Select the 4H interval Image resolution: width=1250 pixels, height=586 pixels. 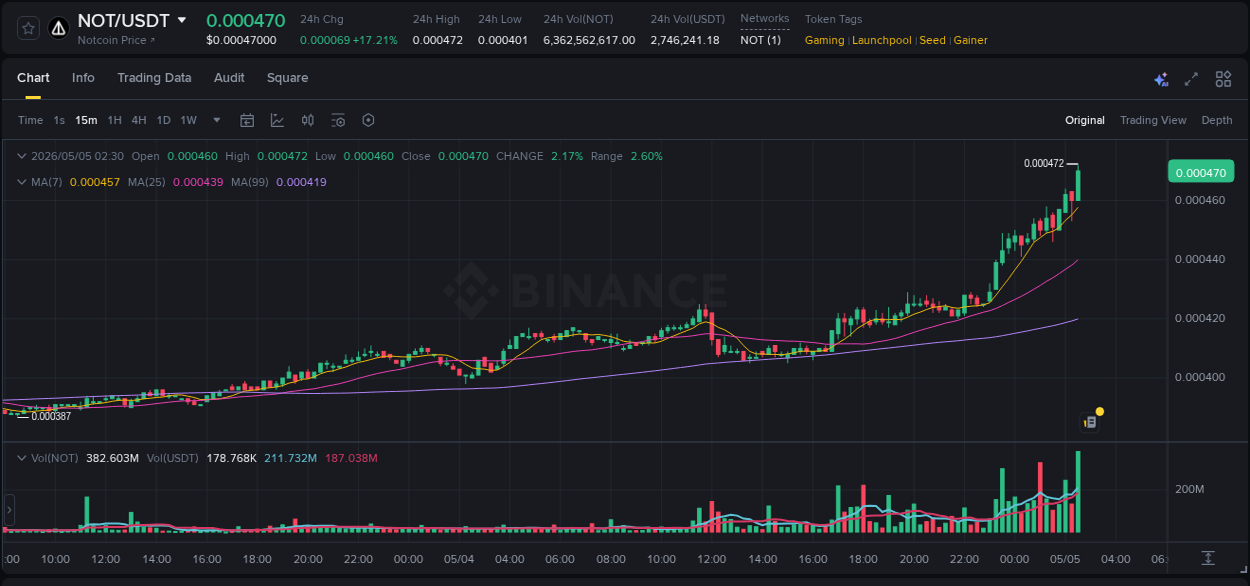(x=139, y=120)
